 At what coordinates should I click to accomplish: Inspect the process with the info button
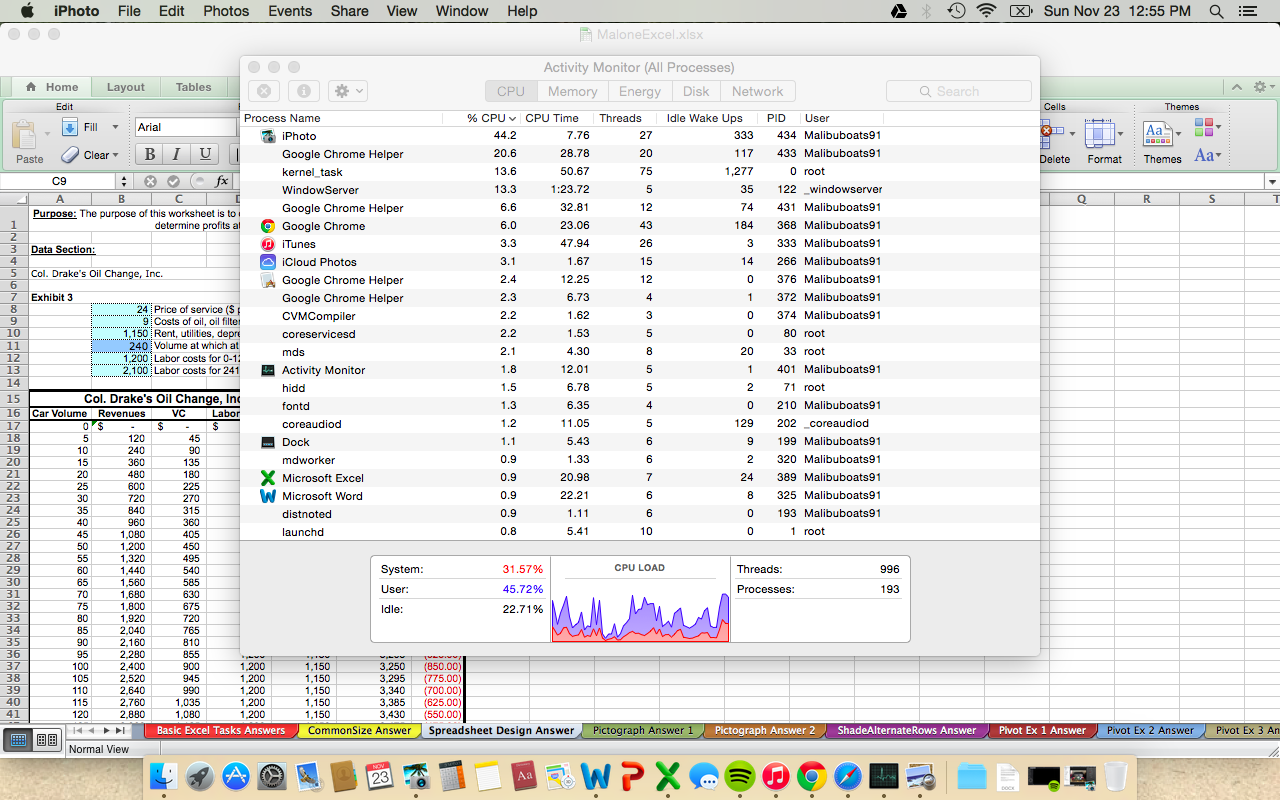click(x=303, y=91)
